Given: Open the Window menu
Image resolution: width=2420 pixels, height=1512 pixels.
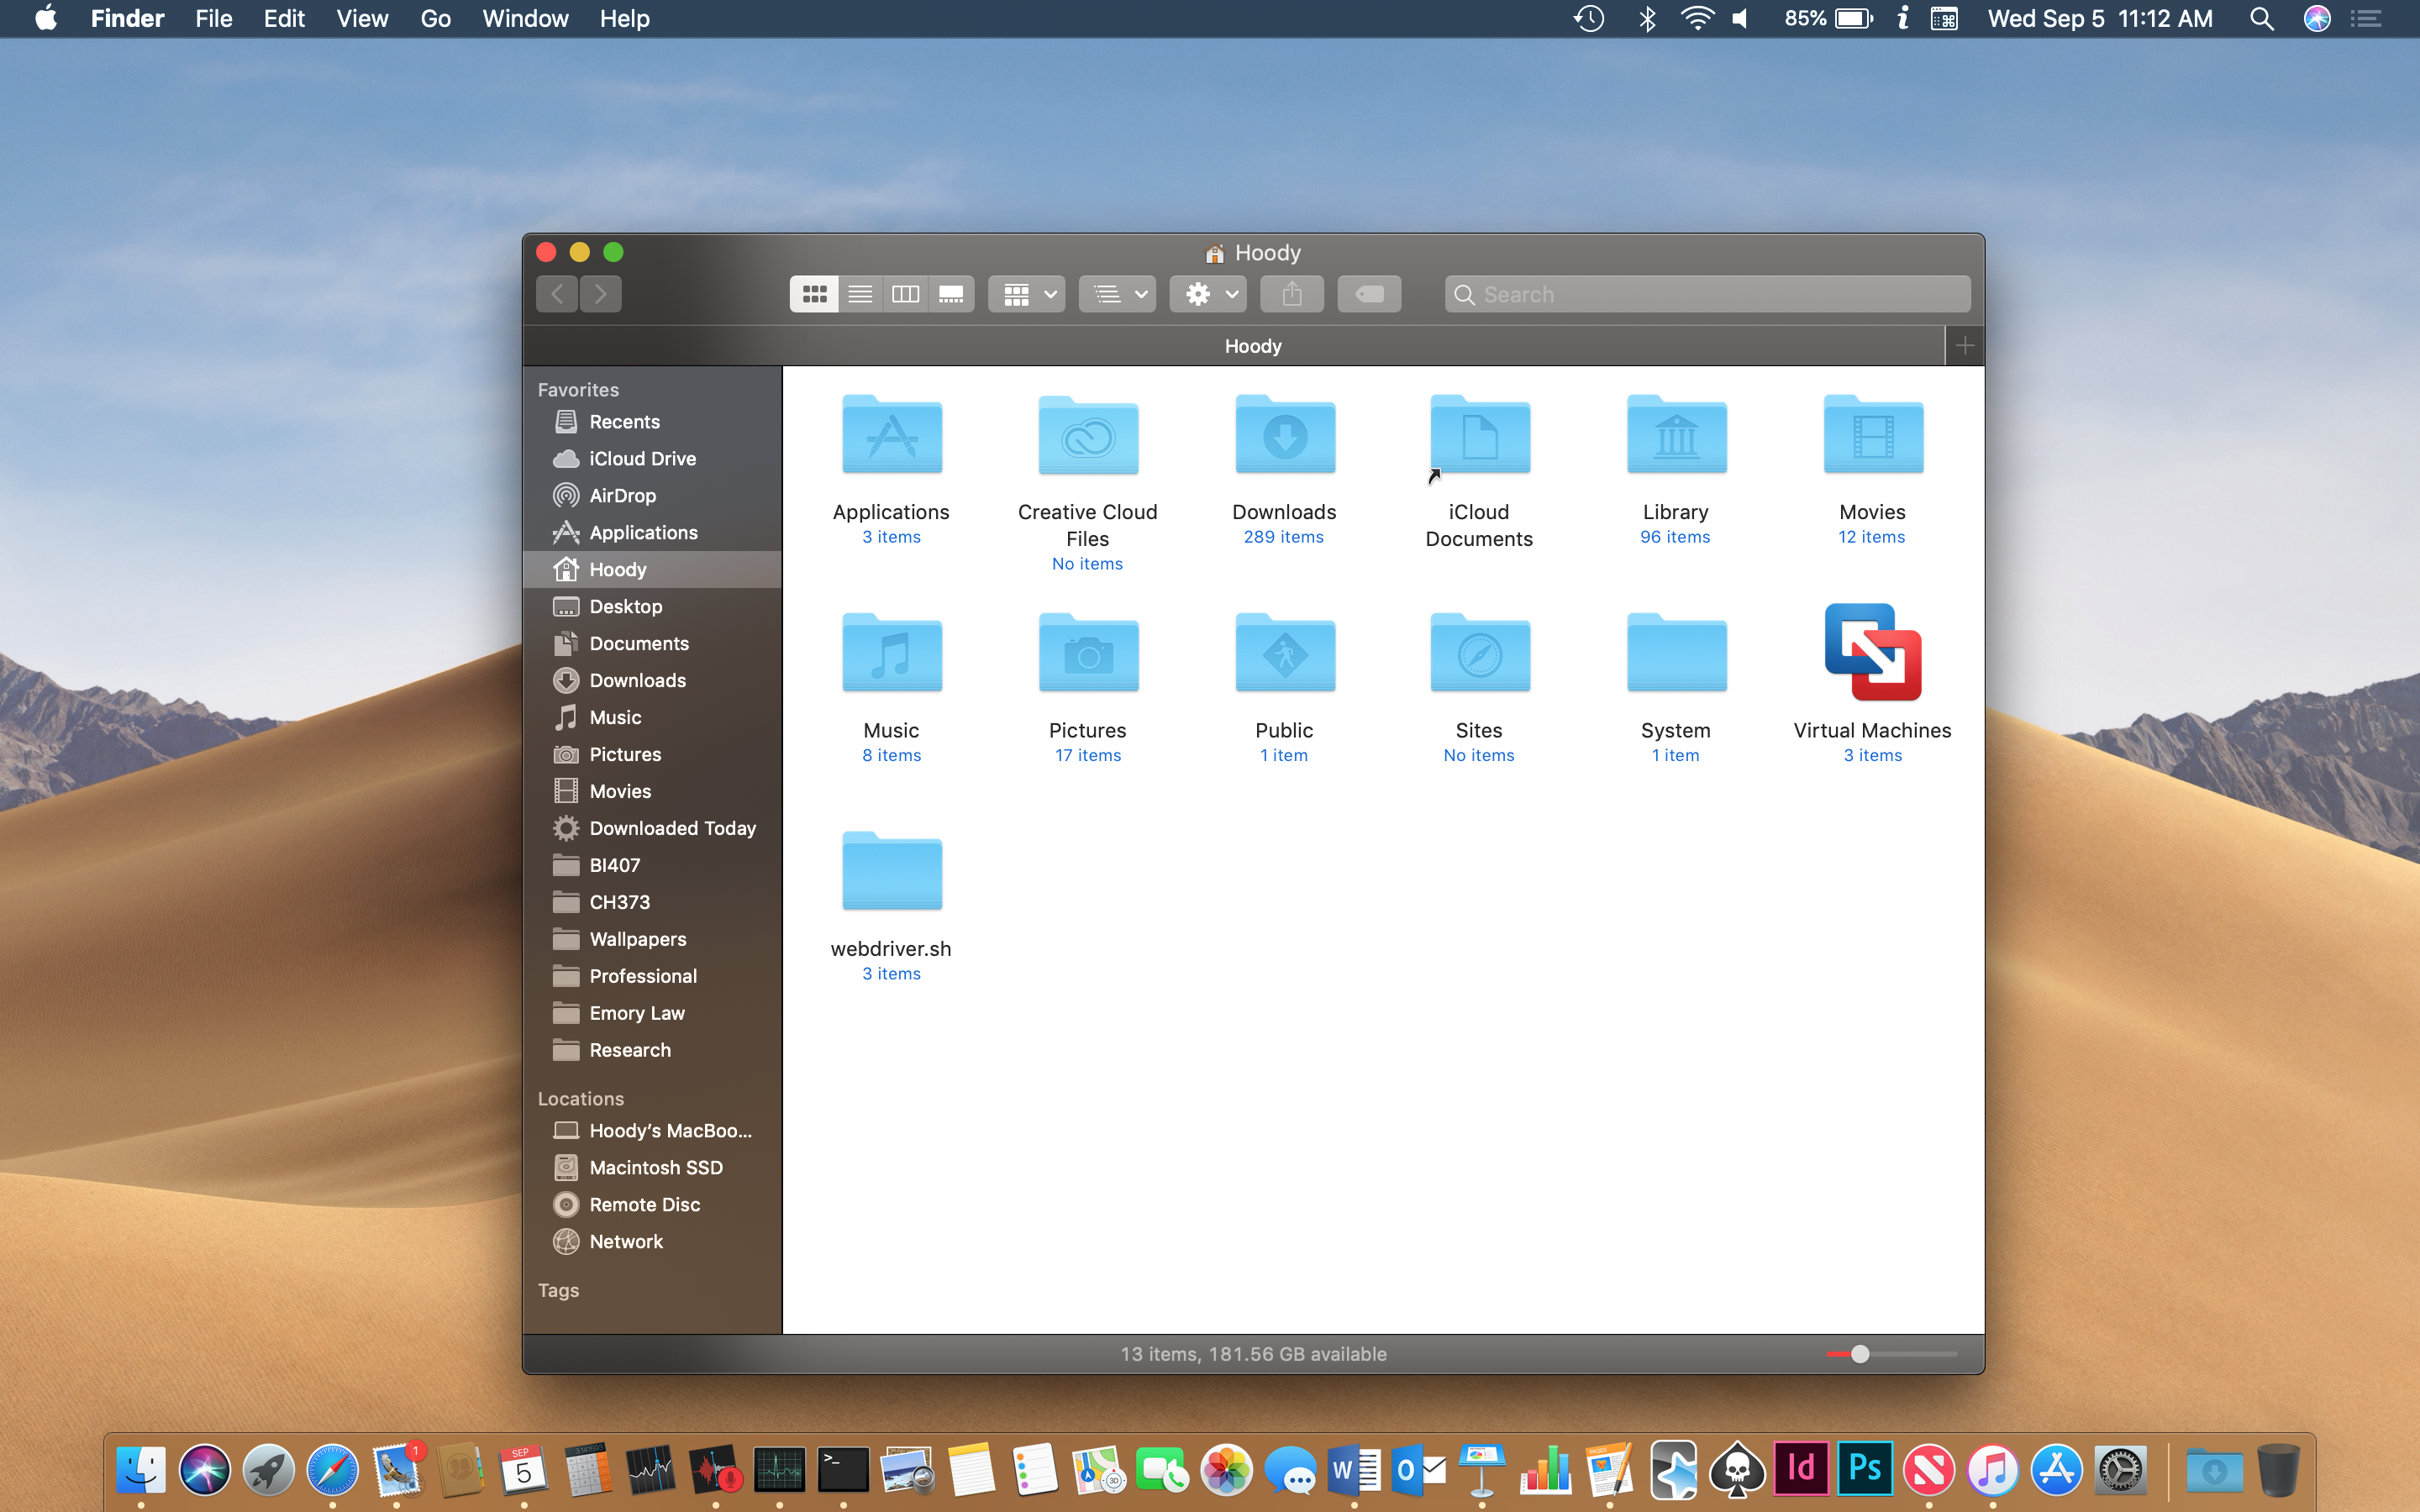Looking at the screenshot, I should click(x=525, y=19).
